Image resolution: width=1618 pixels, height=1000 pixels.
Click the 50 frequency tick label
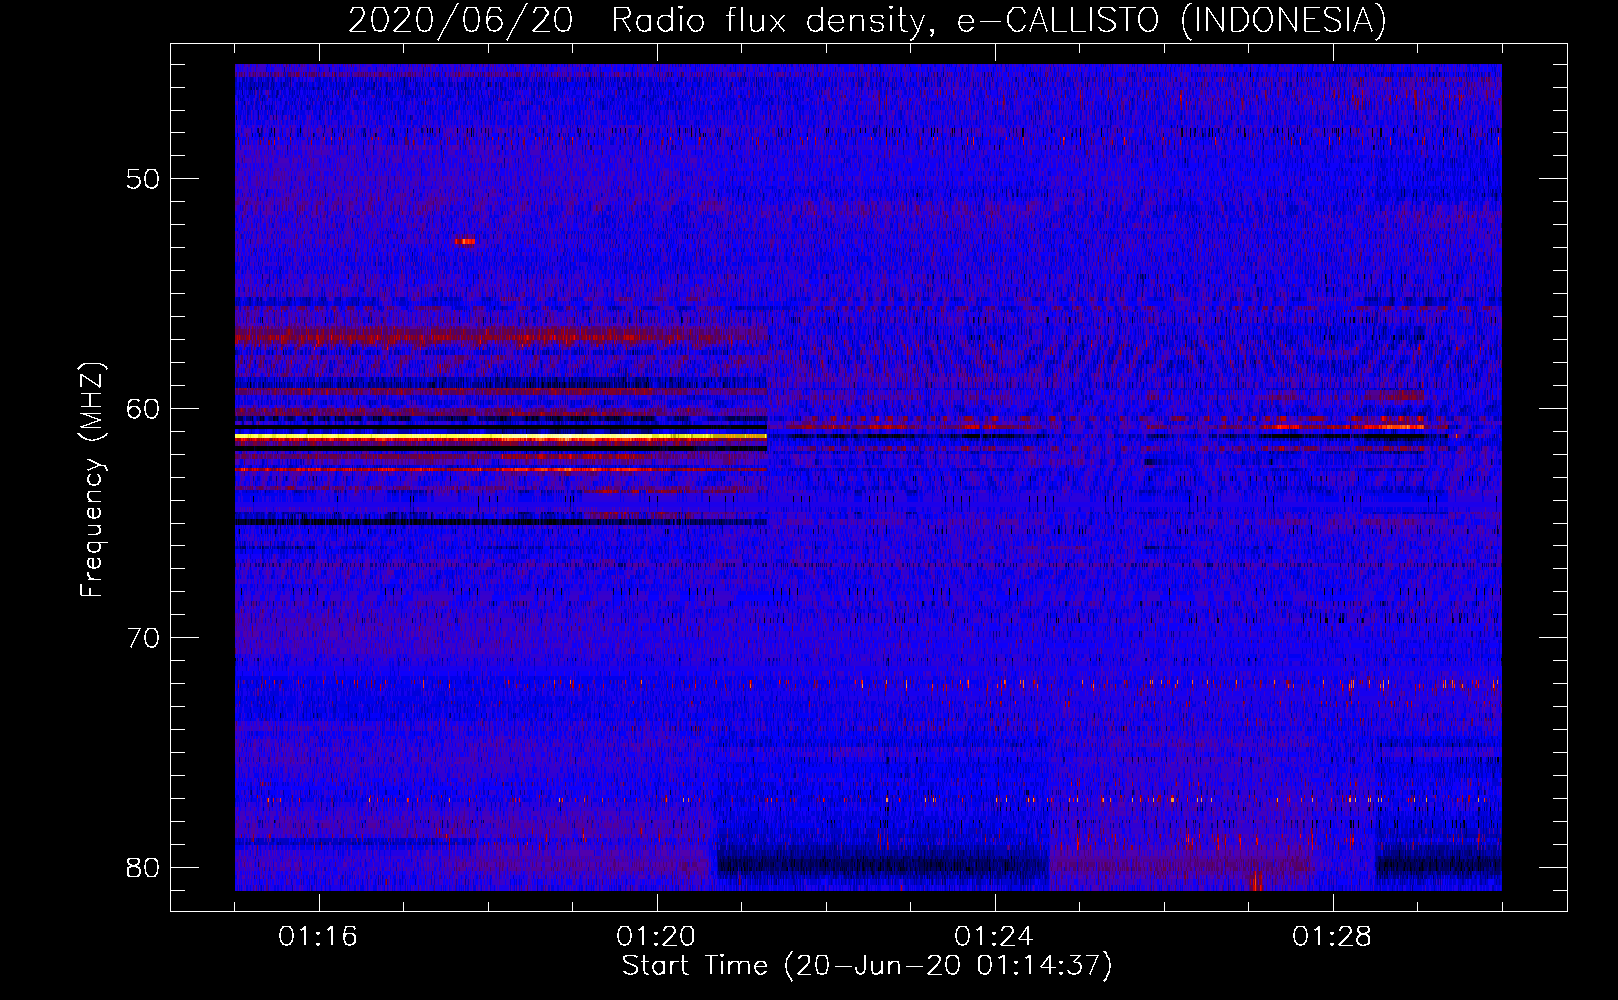[x=143, y=179]
